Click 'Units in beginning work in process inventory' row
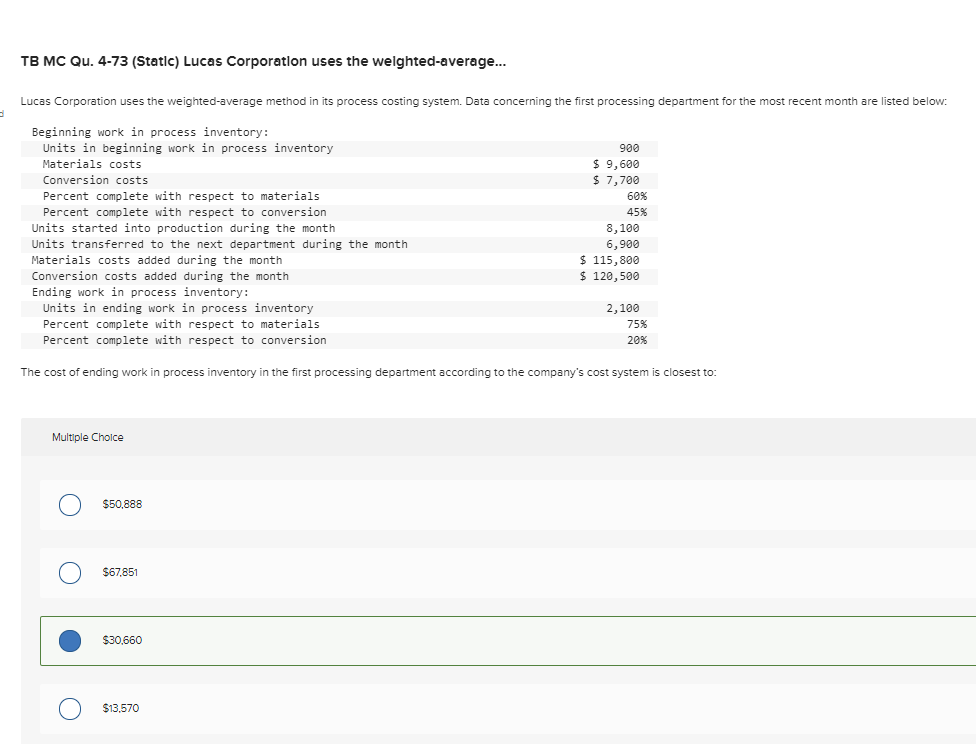The height and width of the screenshot is (744, 976). pos(339,148)
